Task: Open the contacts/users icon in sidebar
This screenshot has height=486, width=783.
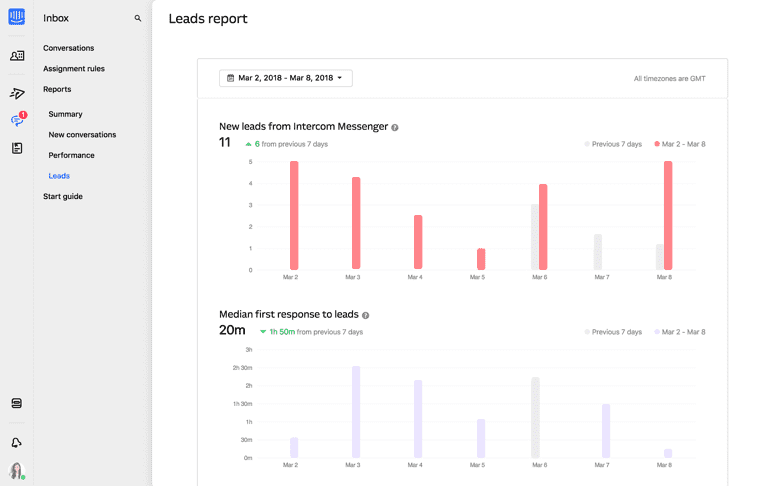Action: (x=17, y=56)
